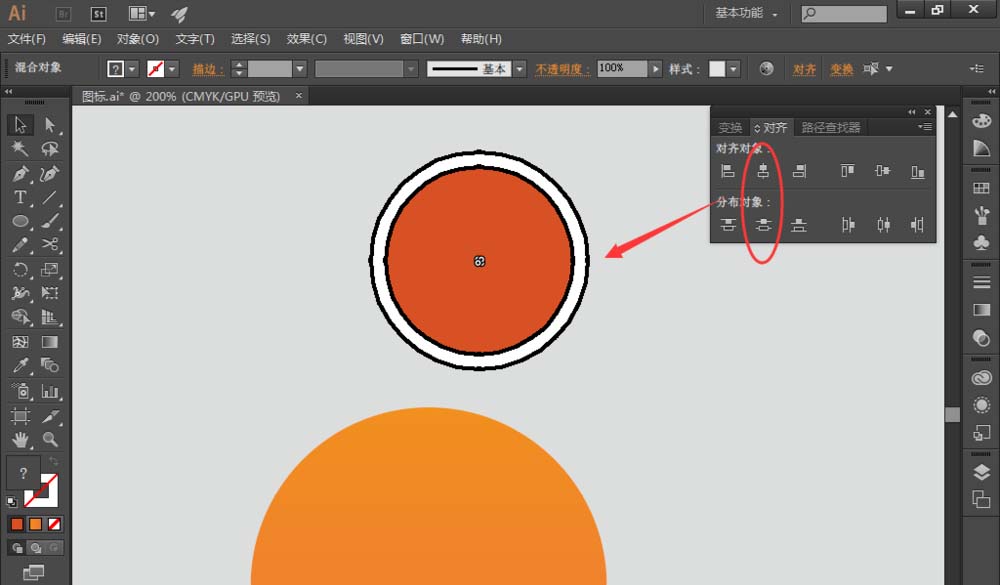Select the Magic Wand tool
The image size is (1000, 585).
pyautogui.click(x=20, y=149)
